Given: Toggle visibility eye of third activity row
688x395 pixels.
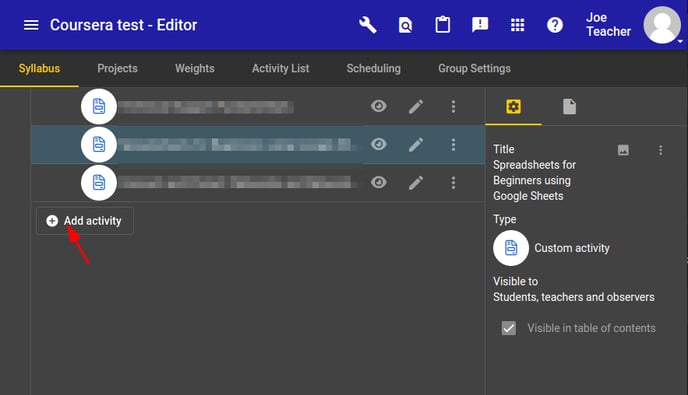Looking at the screenshot, I should pos(379,182).
